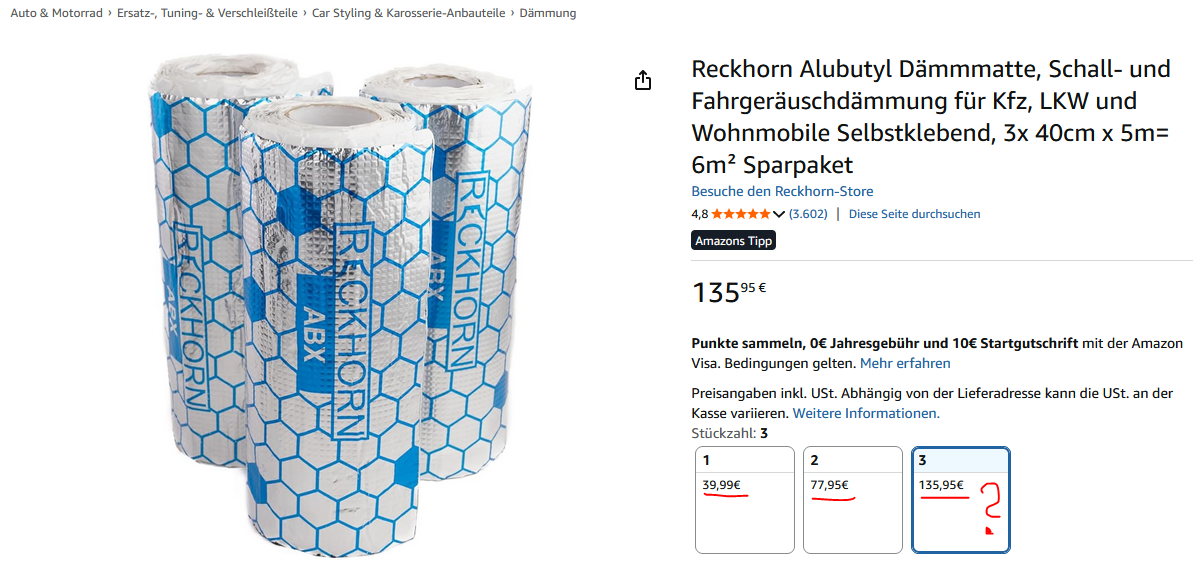Select quantity 2 option for 77,95€

pyautogui.click(x=852, y=499)
